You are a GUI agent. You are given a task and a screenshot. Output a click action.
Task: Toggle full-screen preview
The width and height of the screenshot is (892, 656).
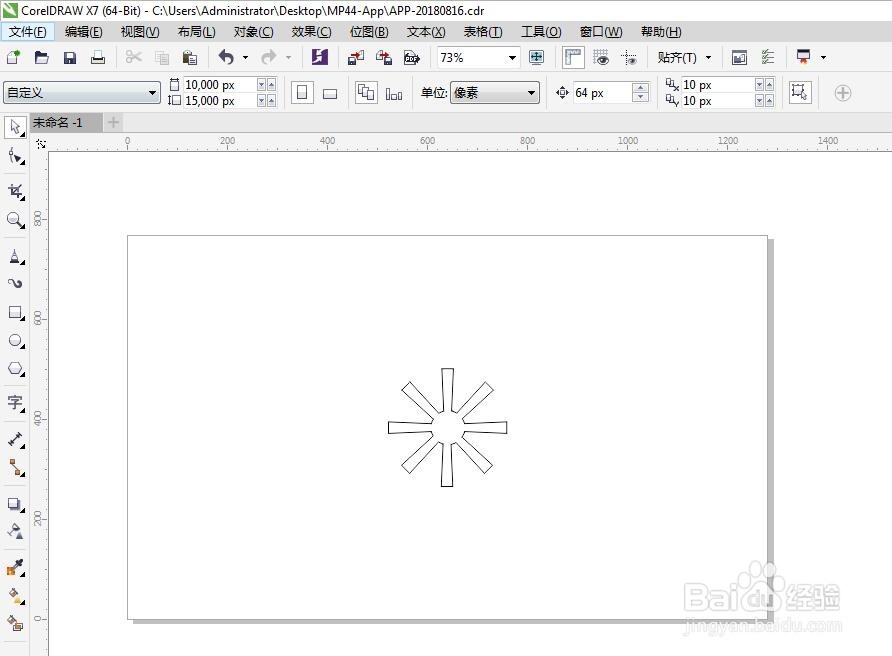(536, 57)
